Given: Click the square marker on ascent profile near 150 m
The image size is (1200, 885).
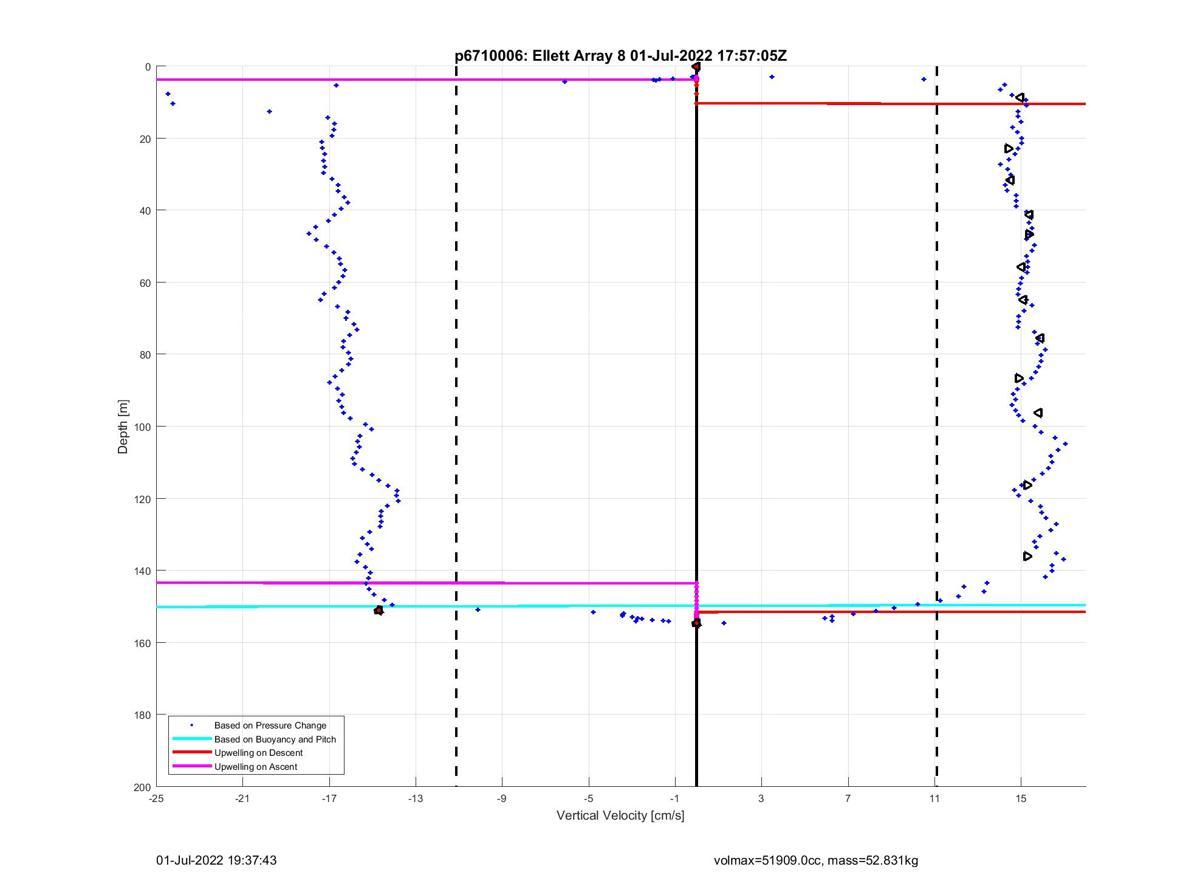Looking at the screenshot, I should tap(378, 610).
